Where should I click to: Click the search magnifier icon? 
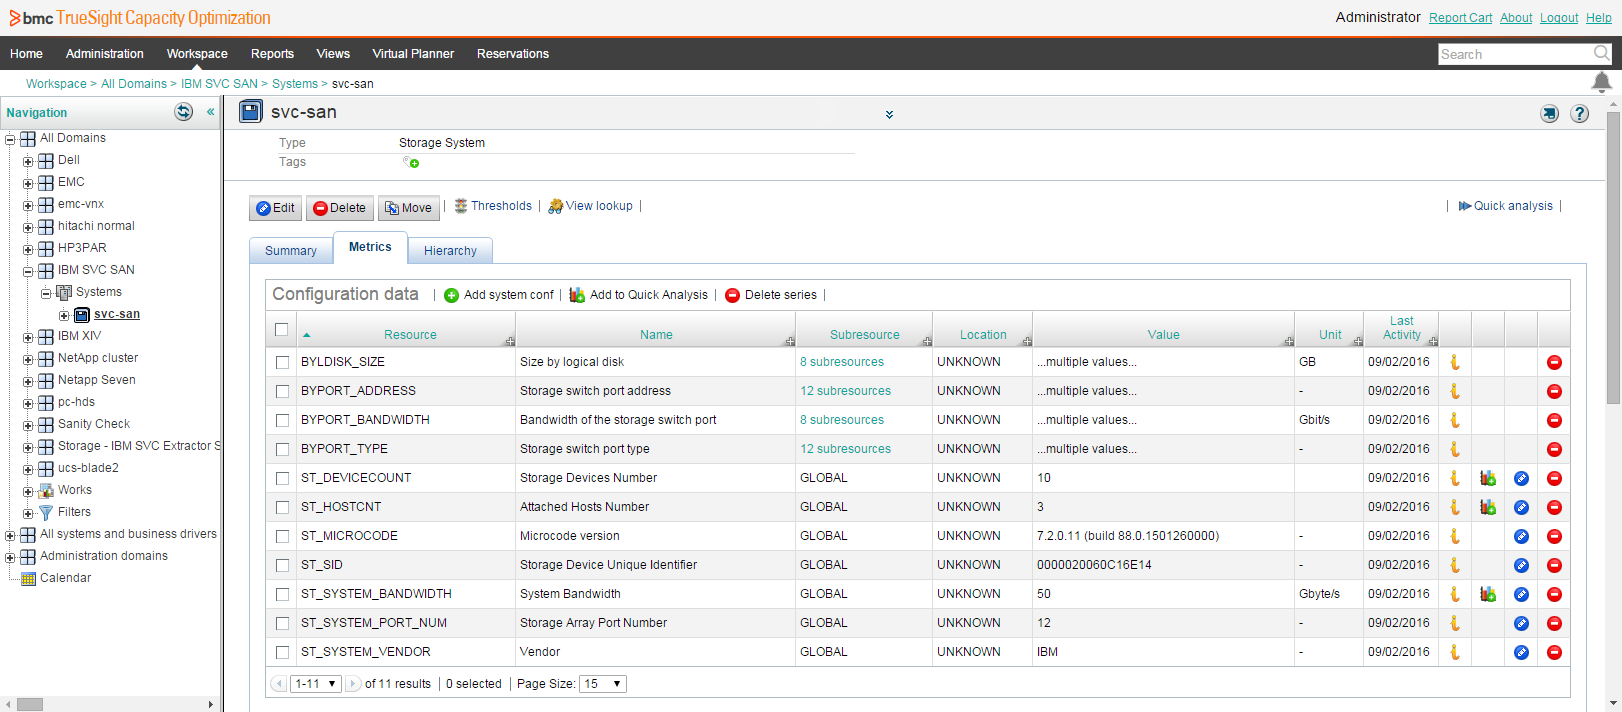(x=1601, y=53)
